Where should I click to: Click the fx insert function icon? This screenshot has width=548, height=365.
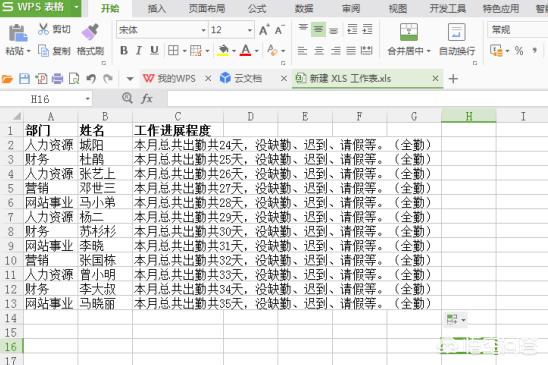pyautogui.click(x=147, y=99)
